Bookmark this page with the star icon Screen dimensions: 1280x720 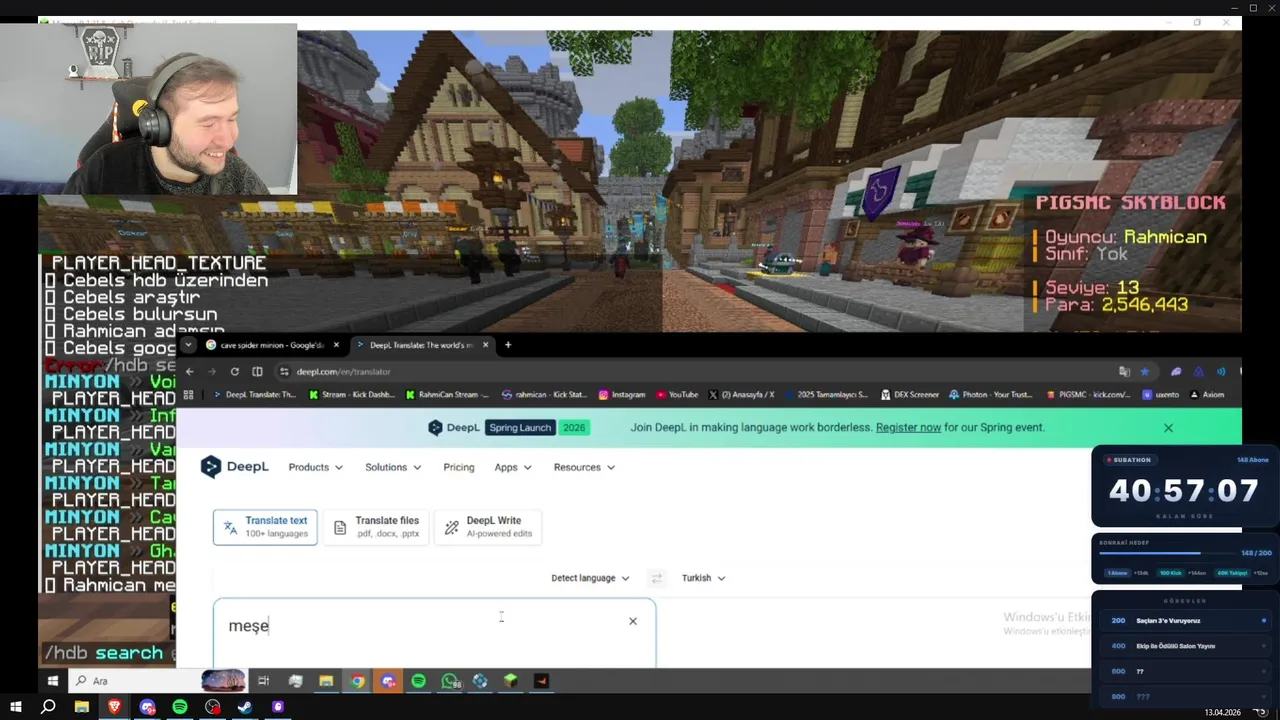click(x=1145, y=371)
